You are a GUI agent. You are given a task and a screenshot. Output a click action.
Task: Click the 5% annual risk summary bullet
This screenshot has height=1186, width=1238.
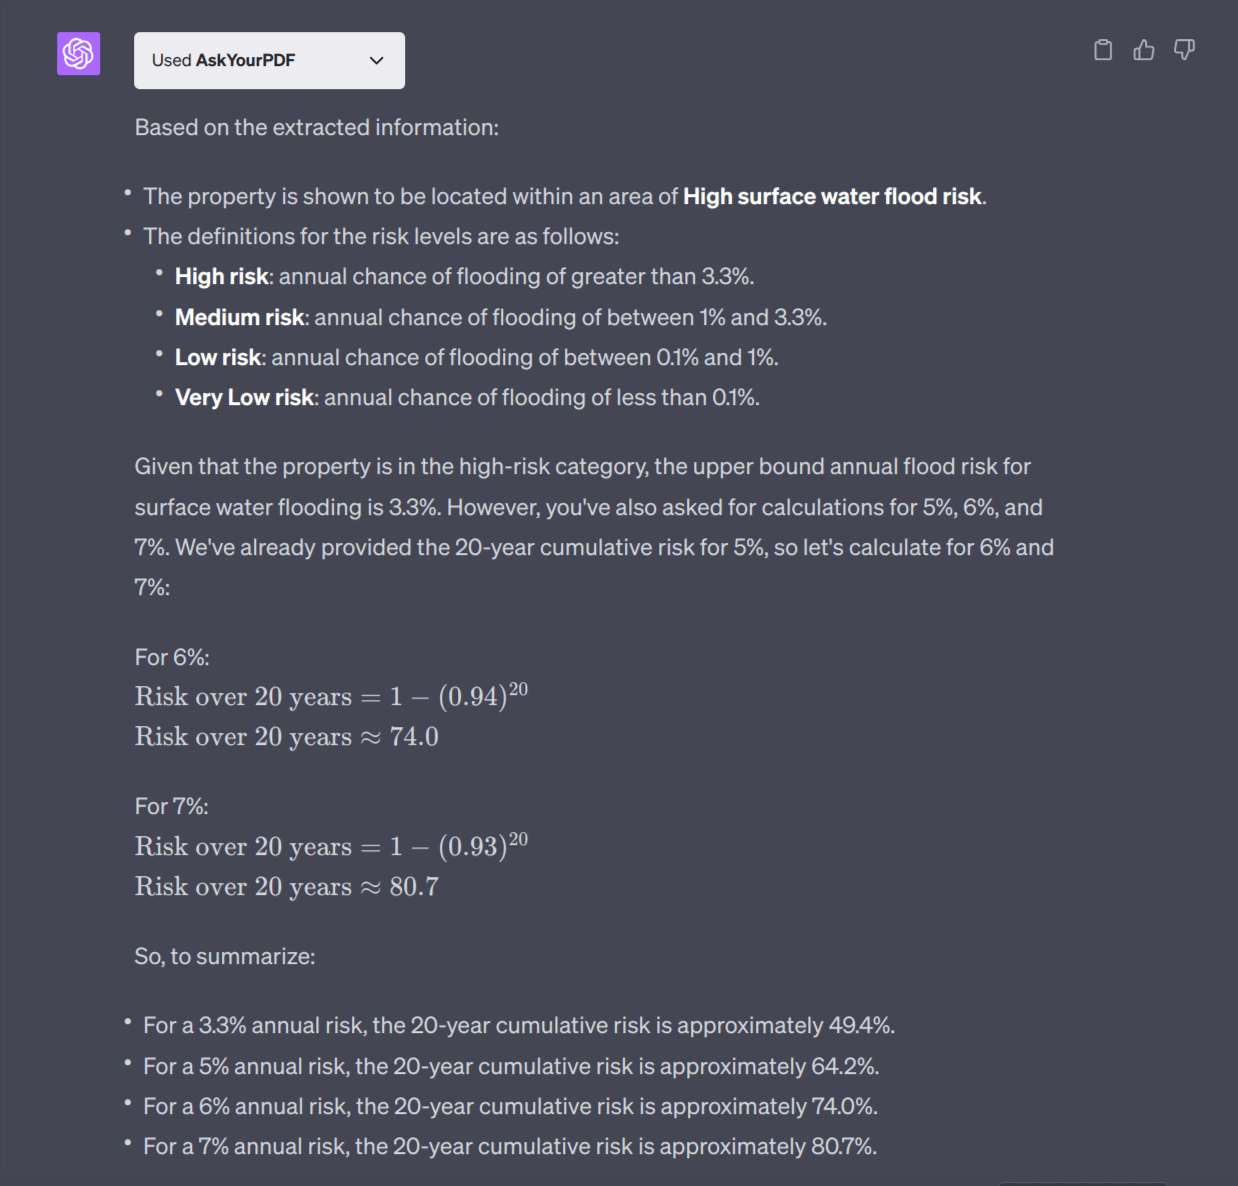coord(510,1067)
